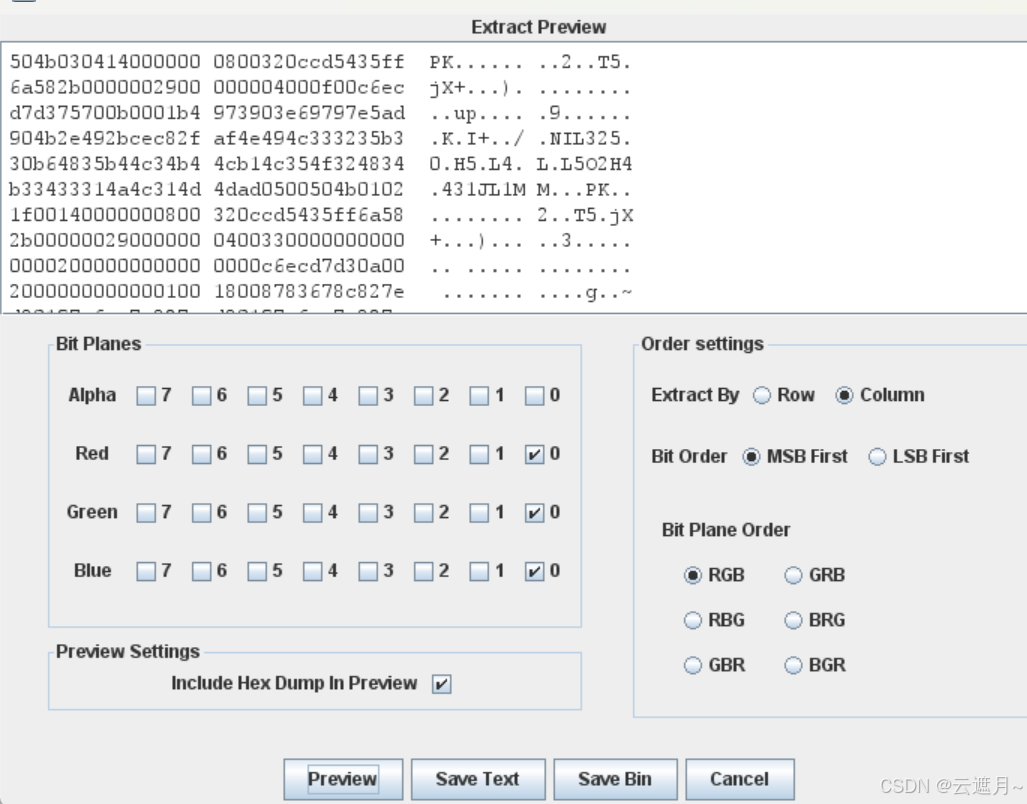
Task: Check Alpha bit plane 5
Action: (257, 395)
